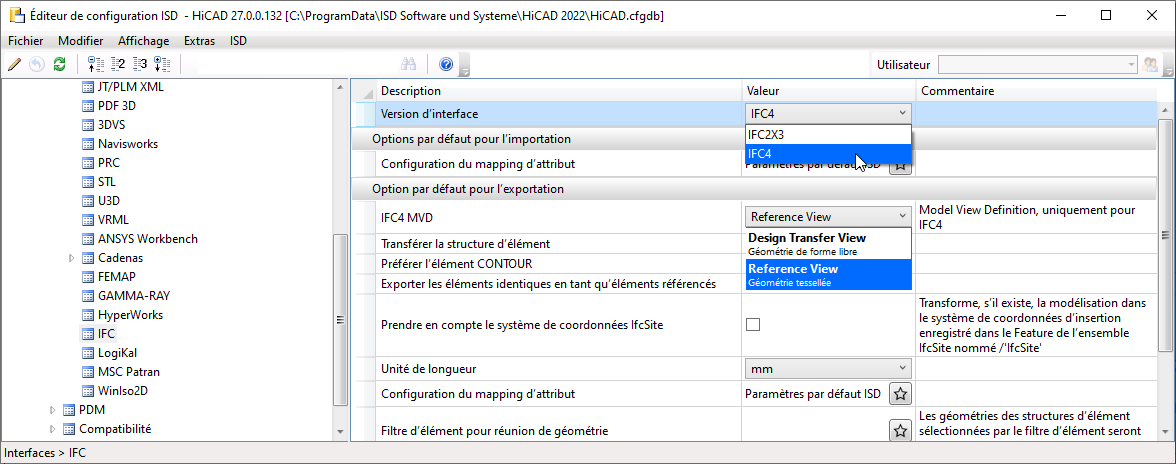Choose Design Transfer View option

pos(828,244)
